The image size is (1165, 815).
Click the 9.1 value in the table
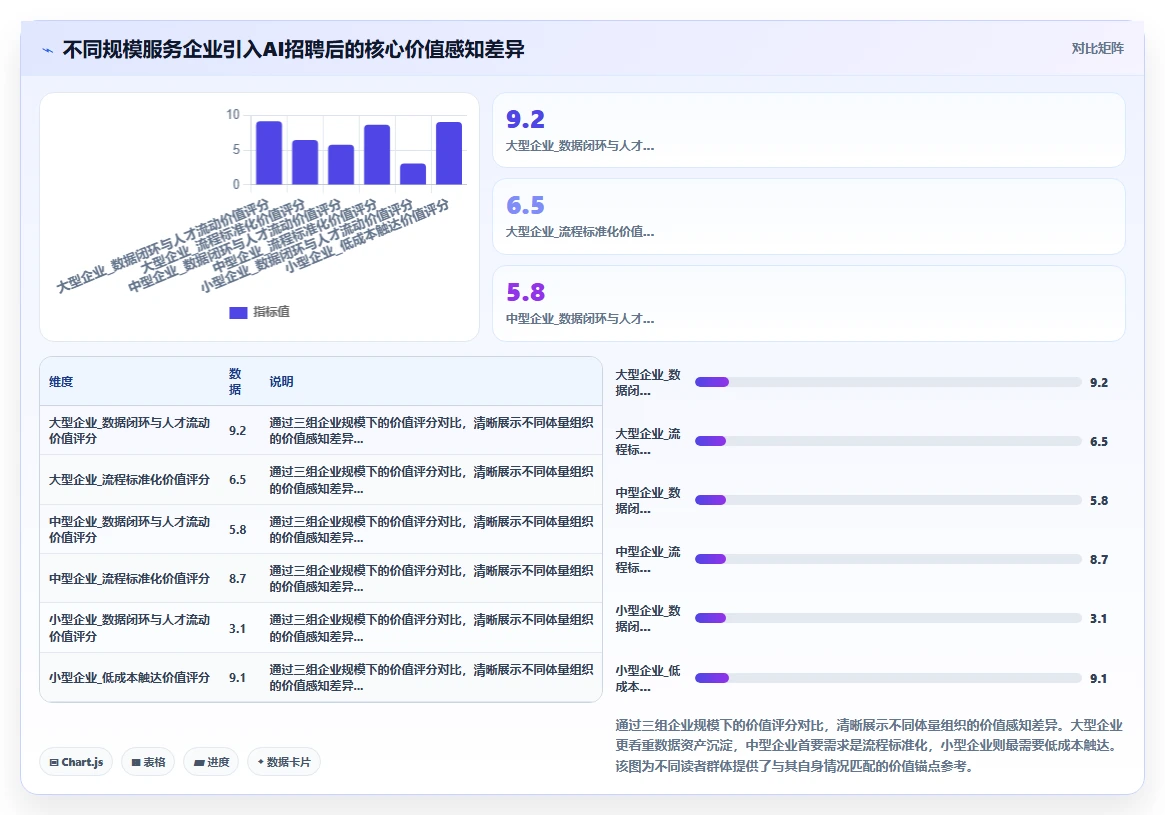pyautogui.click(x=237, y=678)
